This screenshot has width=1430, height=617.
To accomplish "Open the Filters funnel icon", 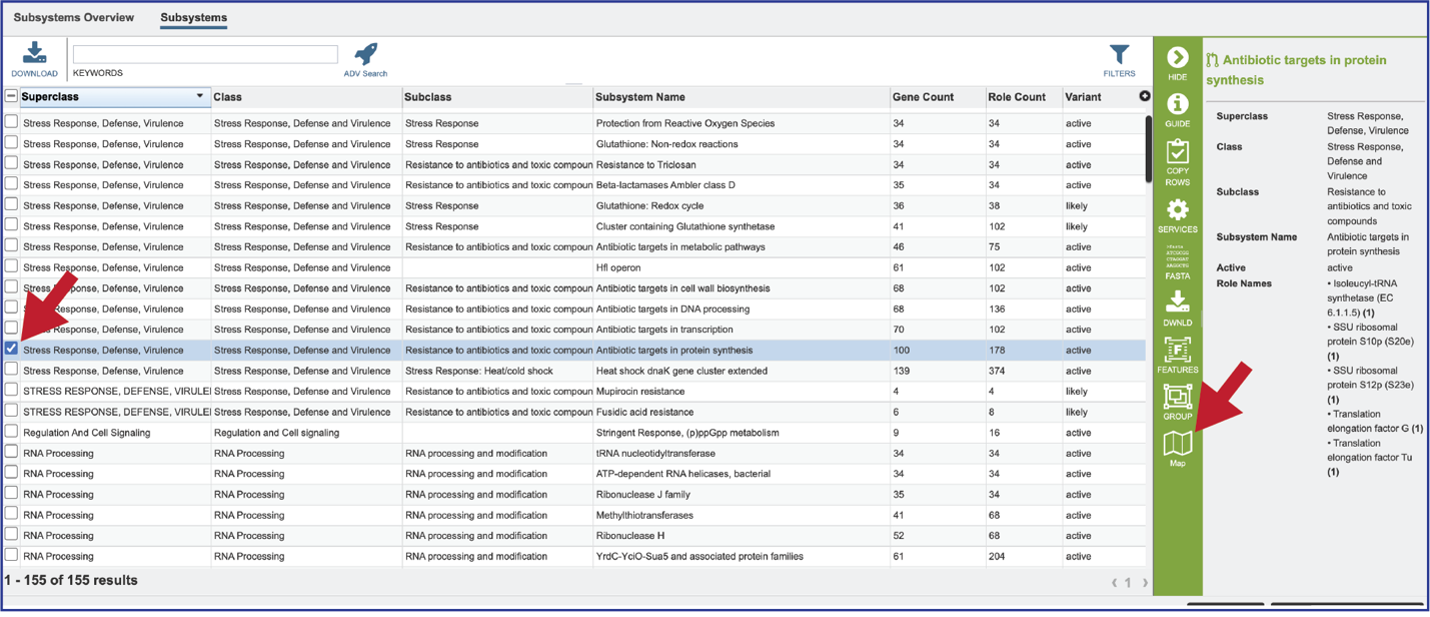I will 1119,54.
